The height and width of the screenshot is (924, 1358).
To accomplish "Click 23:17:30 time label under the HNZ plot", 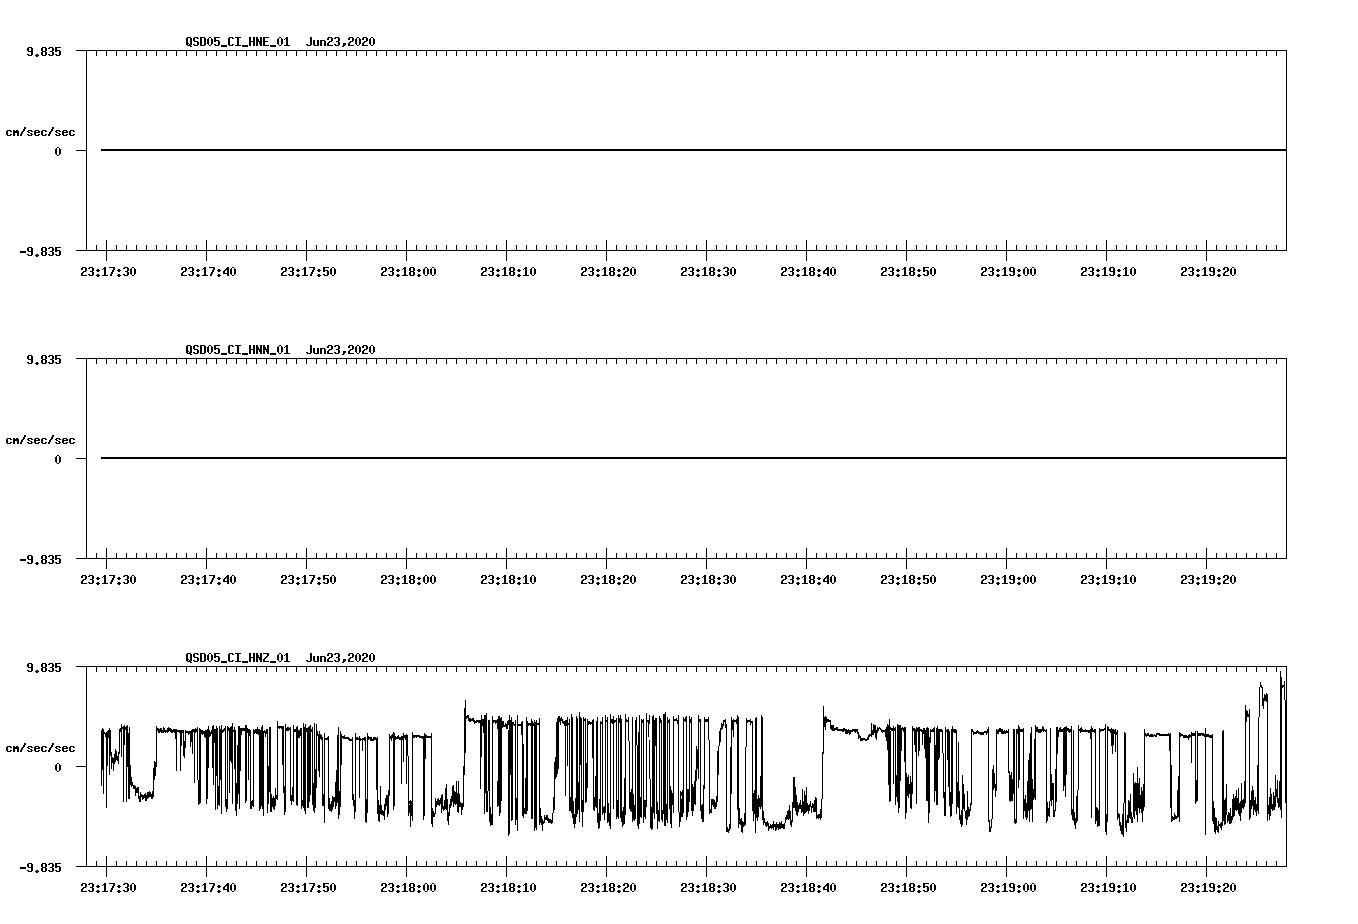I will (x=108, y=887).
